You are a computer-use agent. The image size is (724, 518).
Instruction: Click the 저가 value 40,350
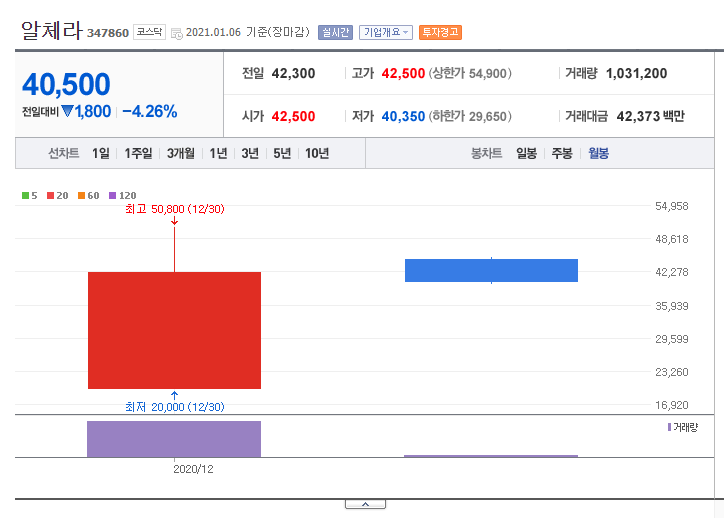(403, 116)
